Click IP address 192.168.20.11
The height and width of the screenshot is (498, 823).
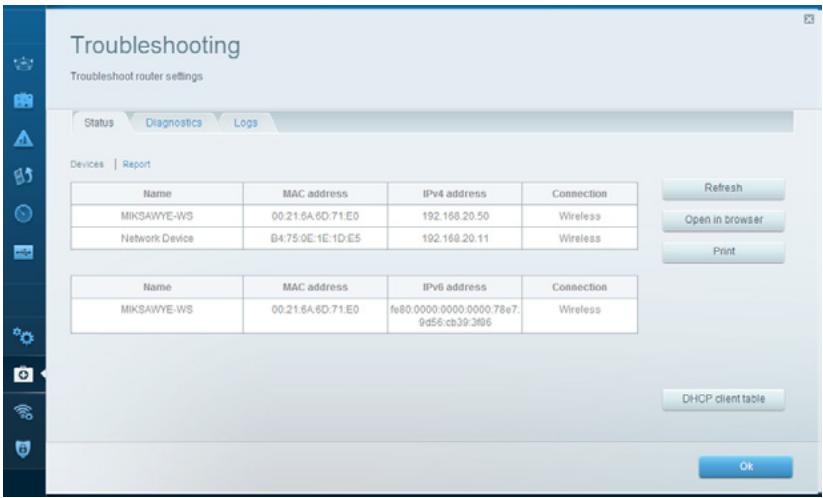pyautogui.click(x=455, y=238)
